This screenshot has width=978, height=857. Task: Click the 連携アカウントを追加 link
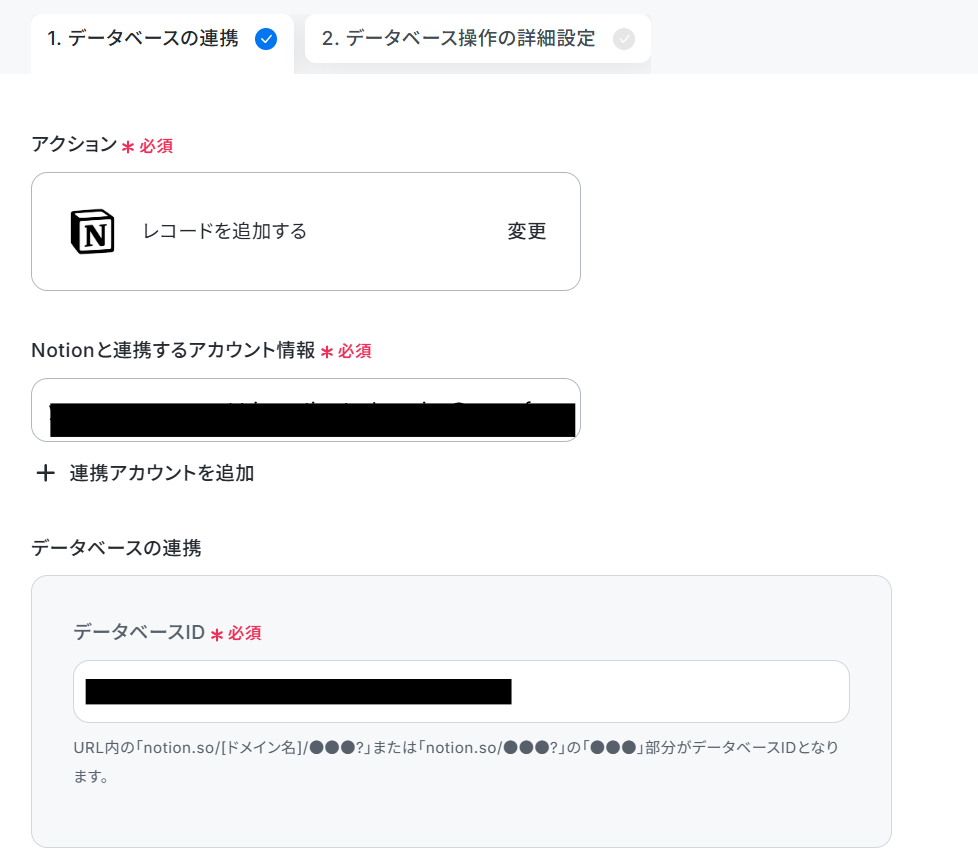click(162, 473)
